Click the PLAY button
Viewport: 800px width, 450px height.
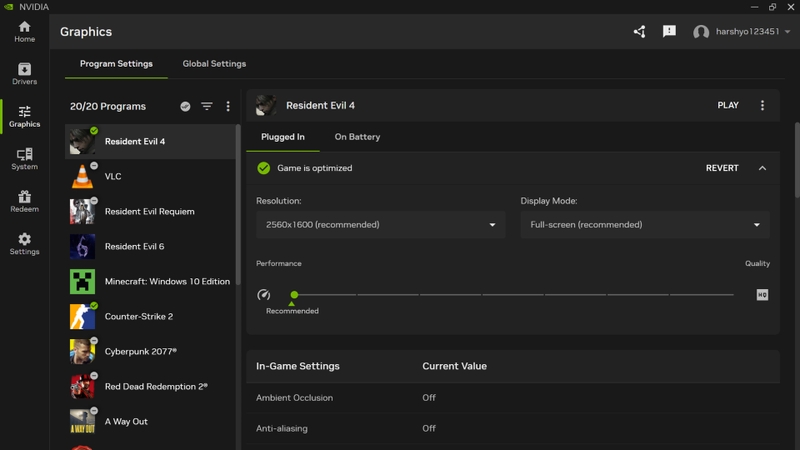point(728,105)
